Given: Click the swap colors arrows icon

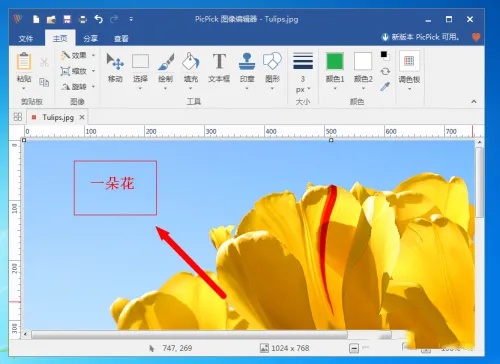Looking at the screenshot, I should click(x=385, y=71).
